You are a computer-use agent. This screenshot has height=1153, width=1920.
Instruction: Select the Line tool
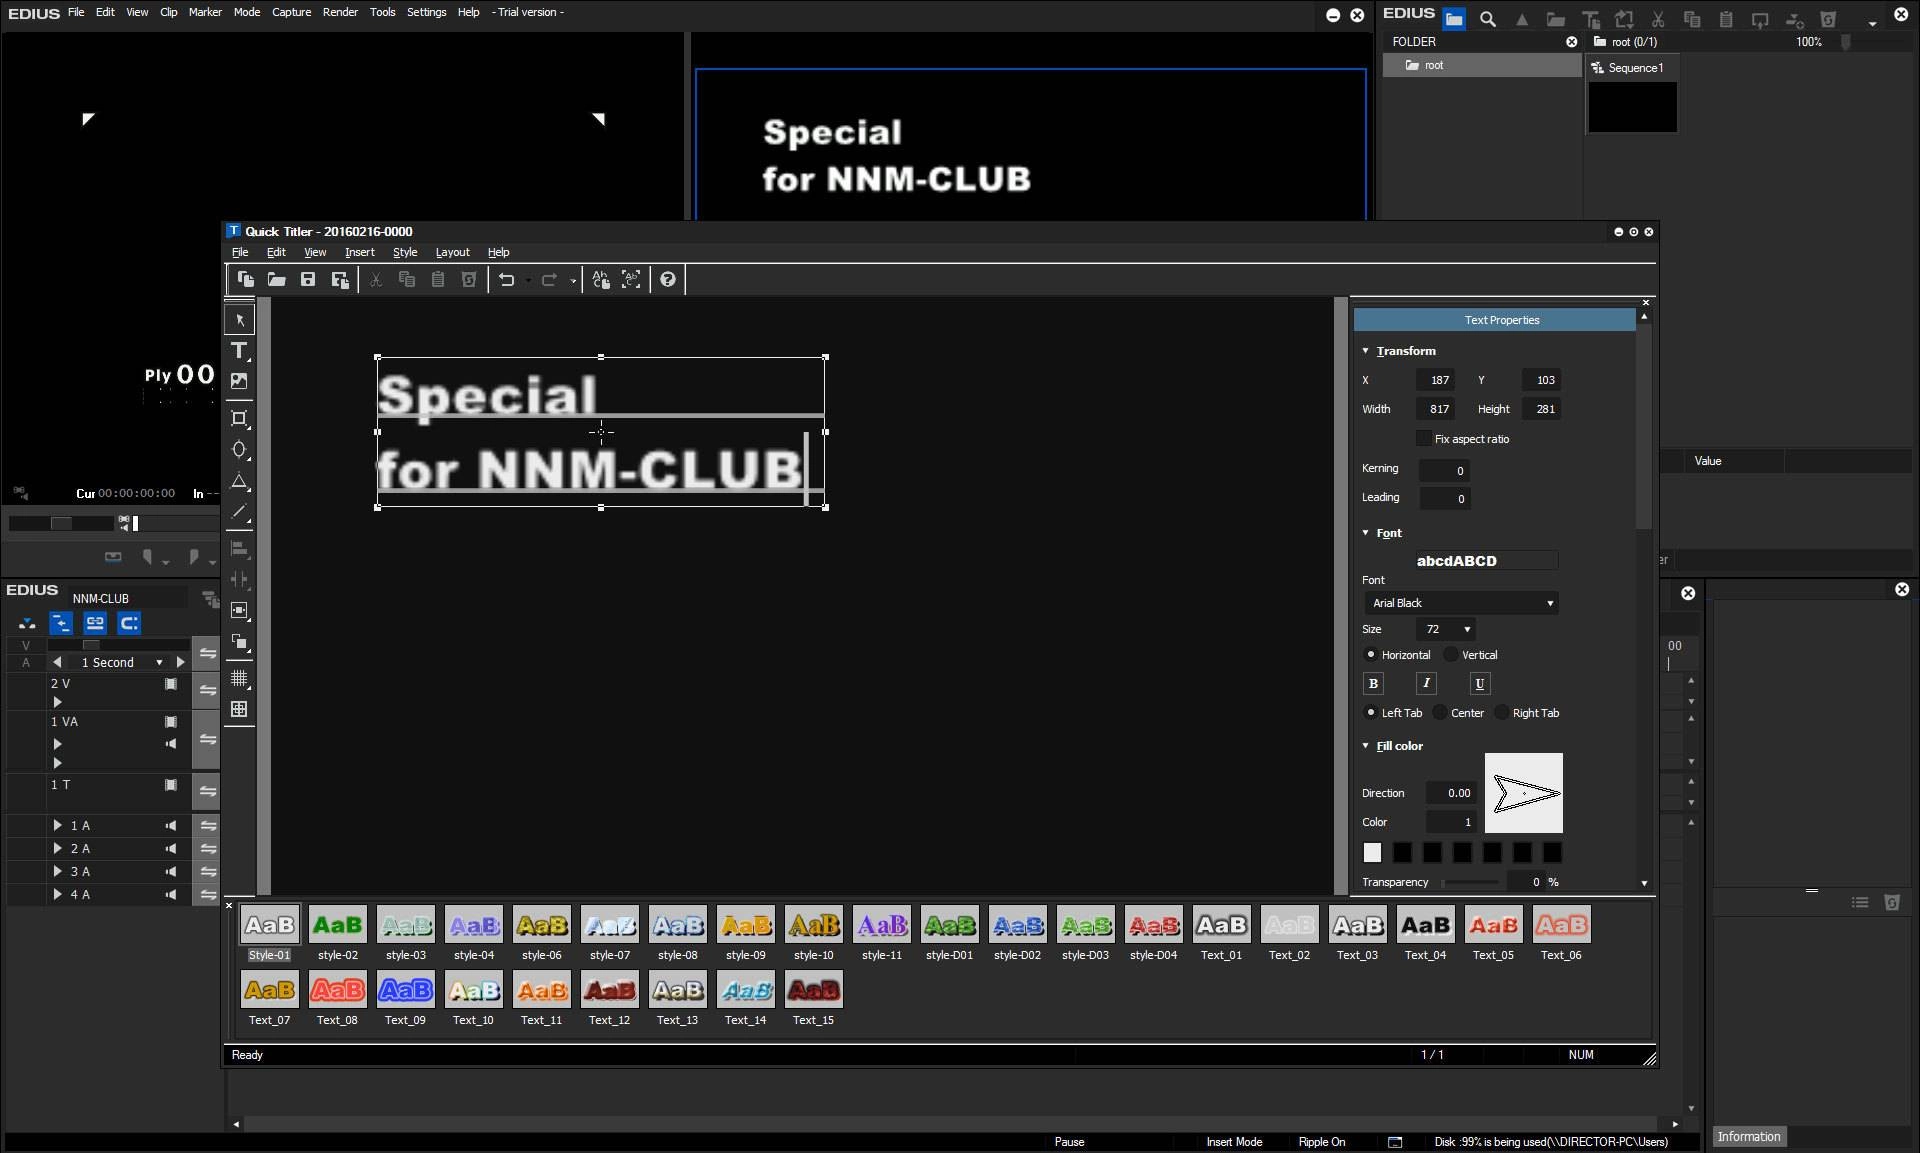(239, 512)
